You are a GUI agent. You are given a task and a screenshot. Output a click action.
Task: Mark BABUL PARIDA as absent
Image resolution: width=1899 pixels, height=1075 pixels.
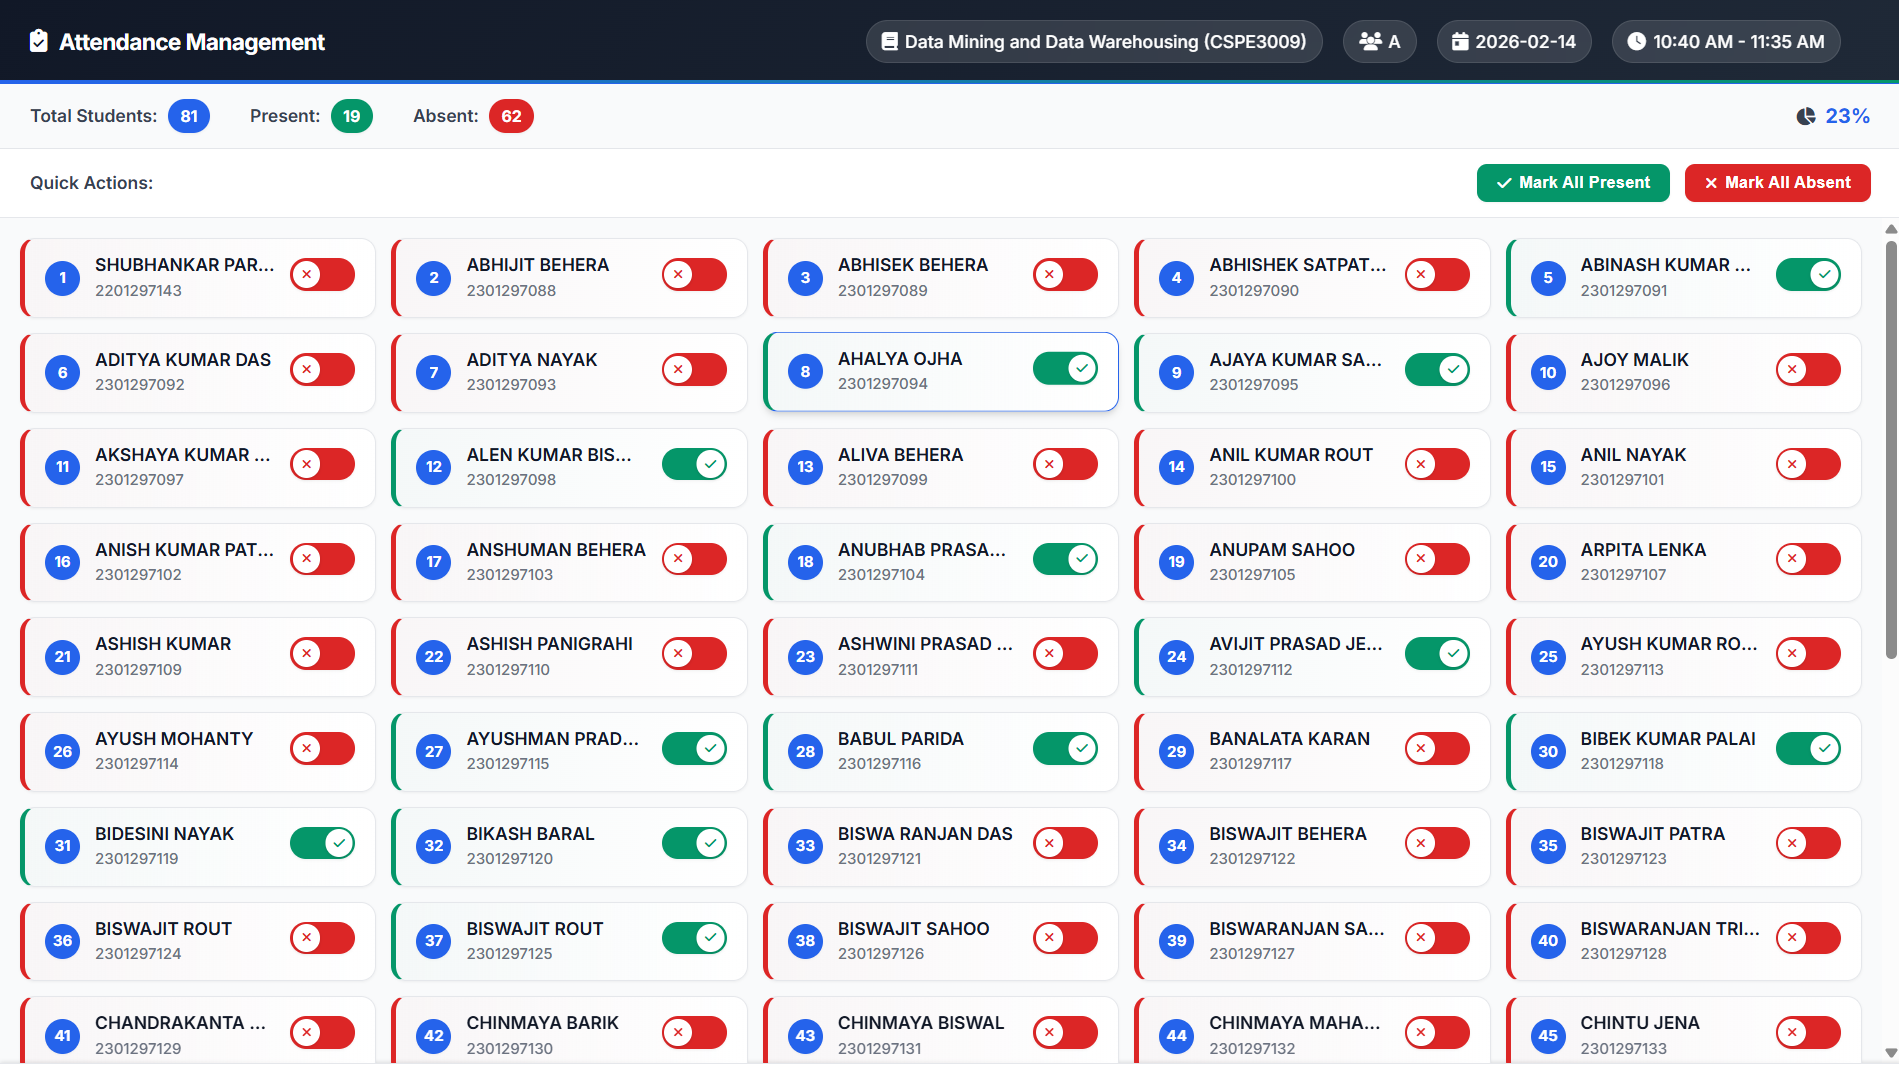pos(1065,748)
